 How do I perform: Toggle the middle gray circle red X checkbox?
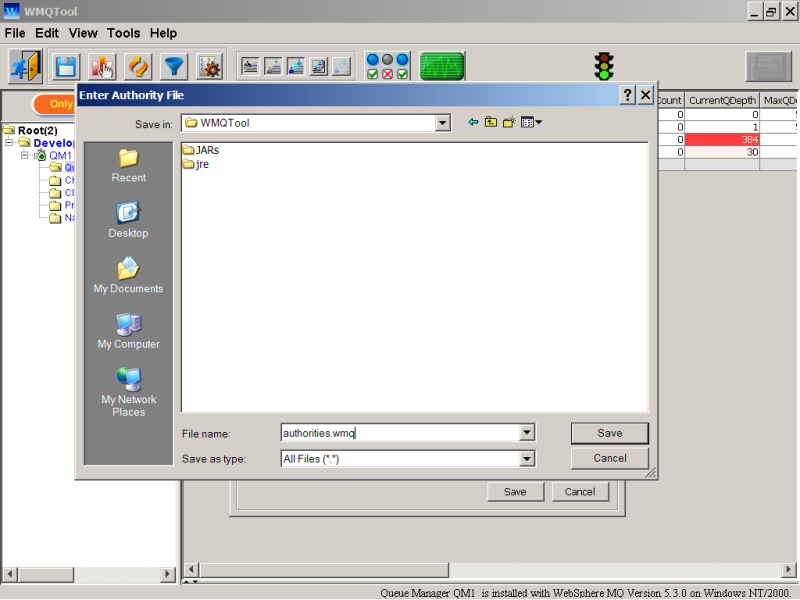(388, 67)
